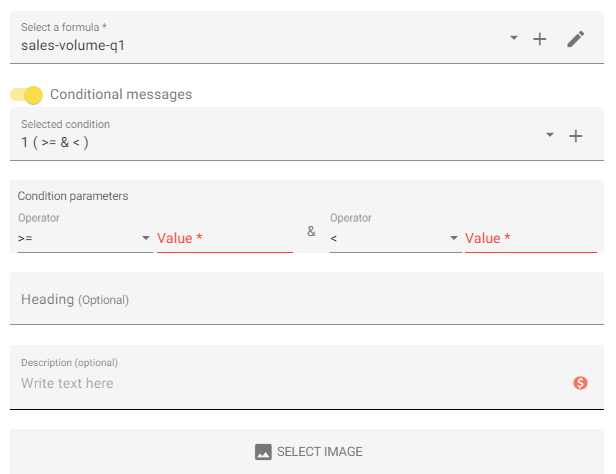The width and height of the screenshot is (616, 474).
Task: Focus the first Value field after >=
Action: tap(225, 238)
